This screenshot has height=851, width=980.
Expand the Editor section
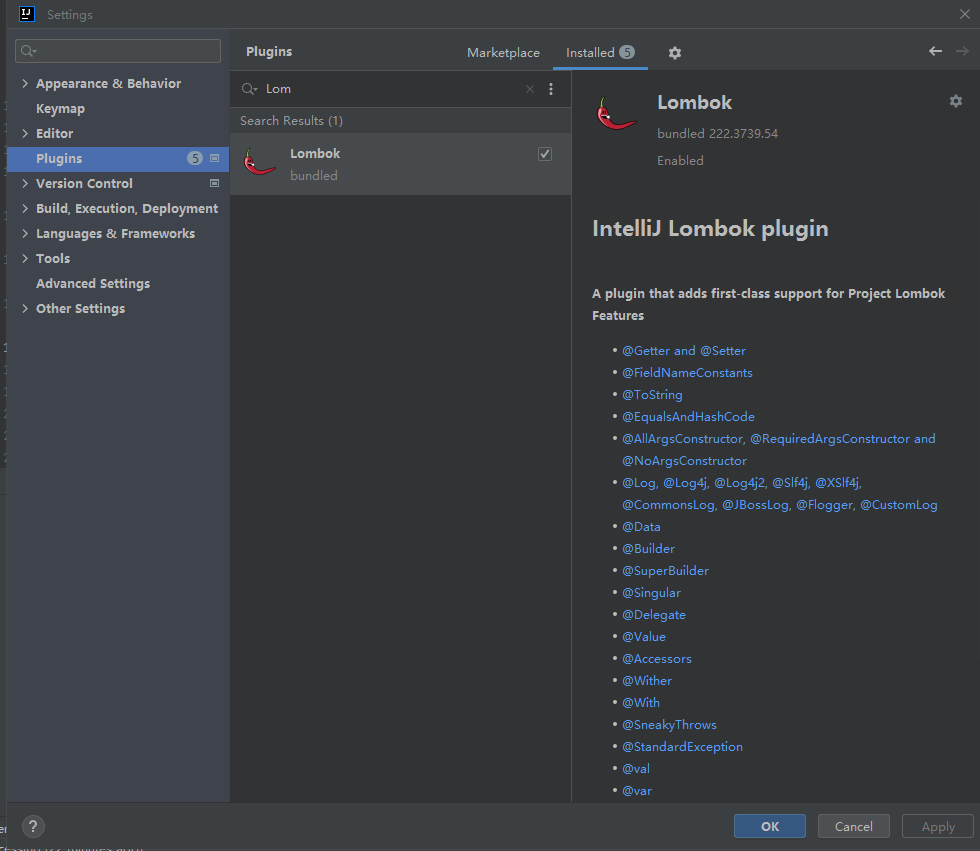pos(25,133)
